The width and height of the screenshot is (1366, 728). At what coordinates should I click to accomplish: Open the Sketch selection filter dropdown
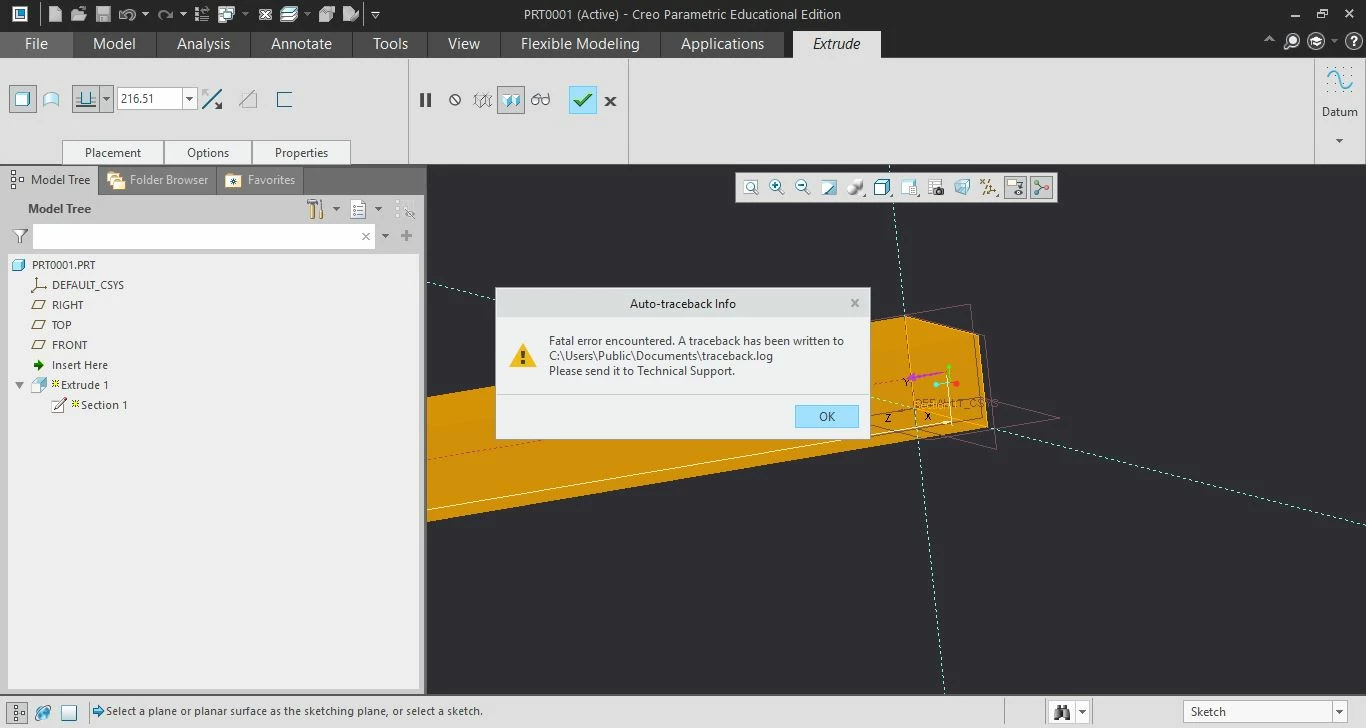1340,712
